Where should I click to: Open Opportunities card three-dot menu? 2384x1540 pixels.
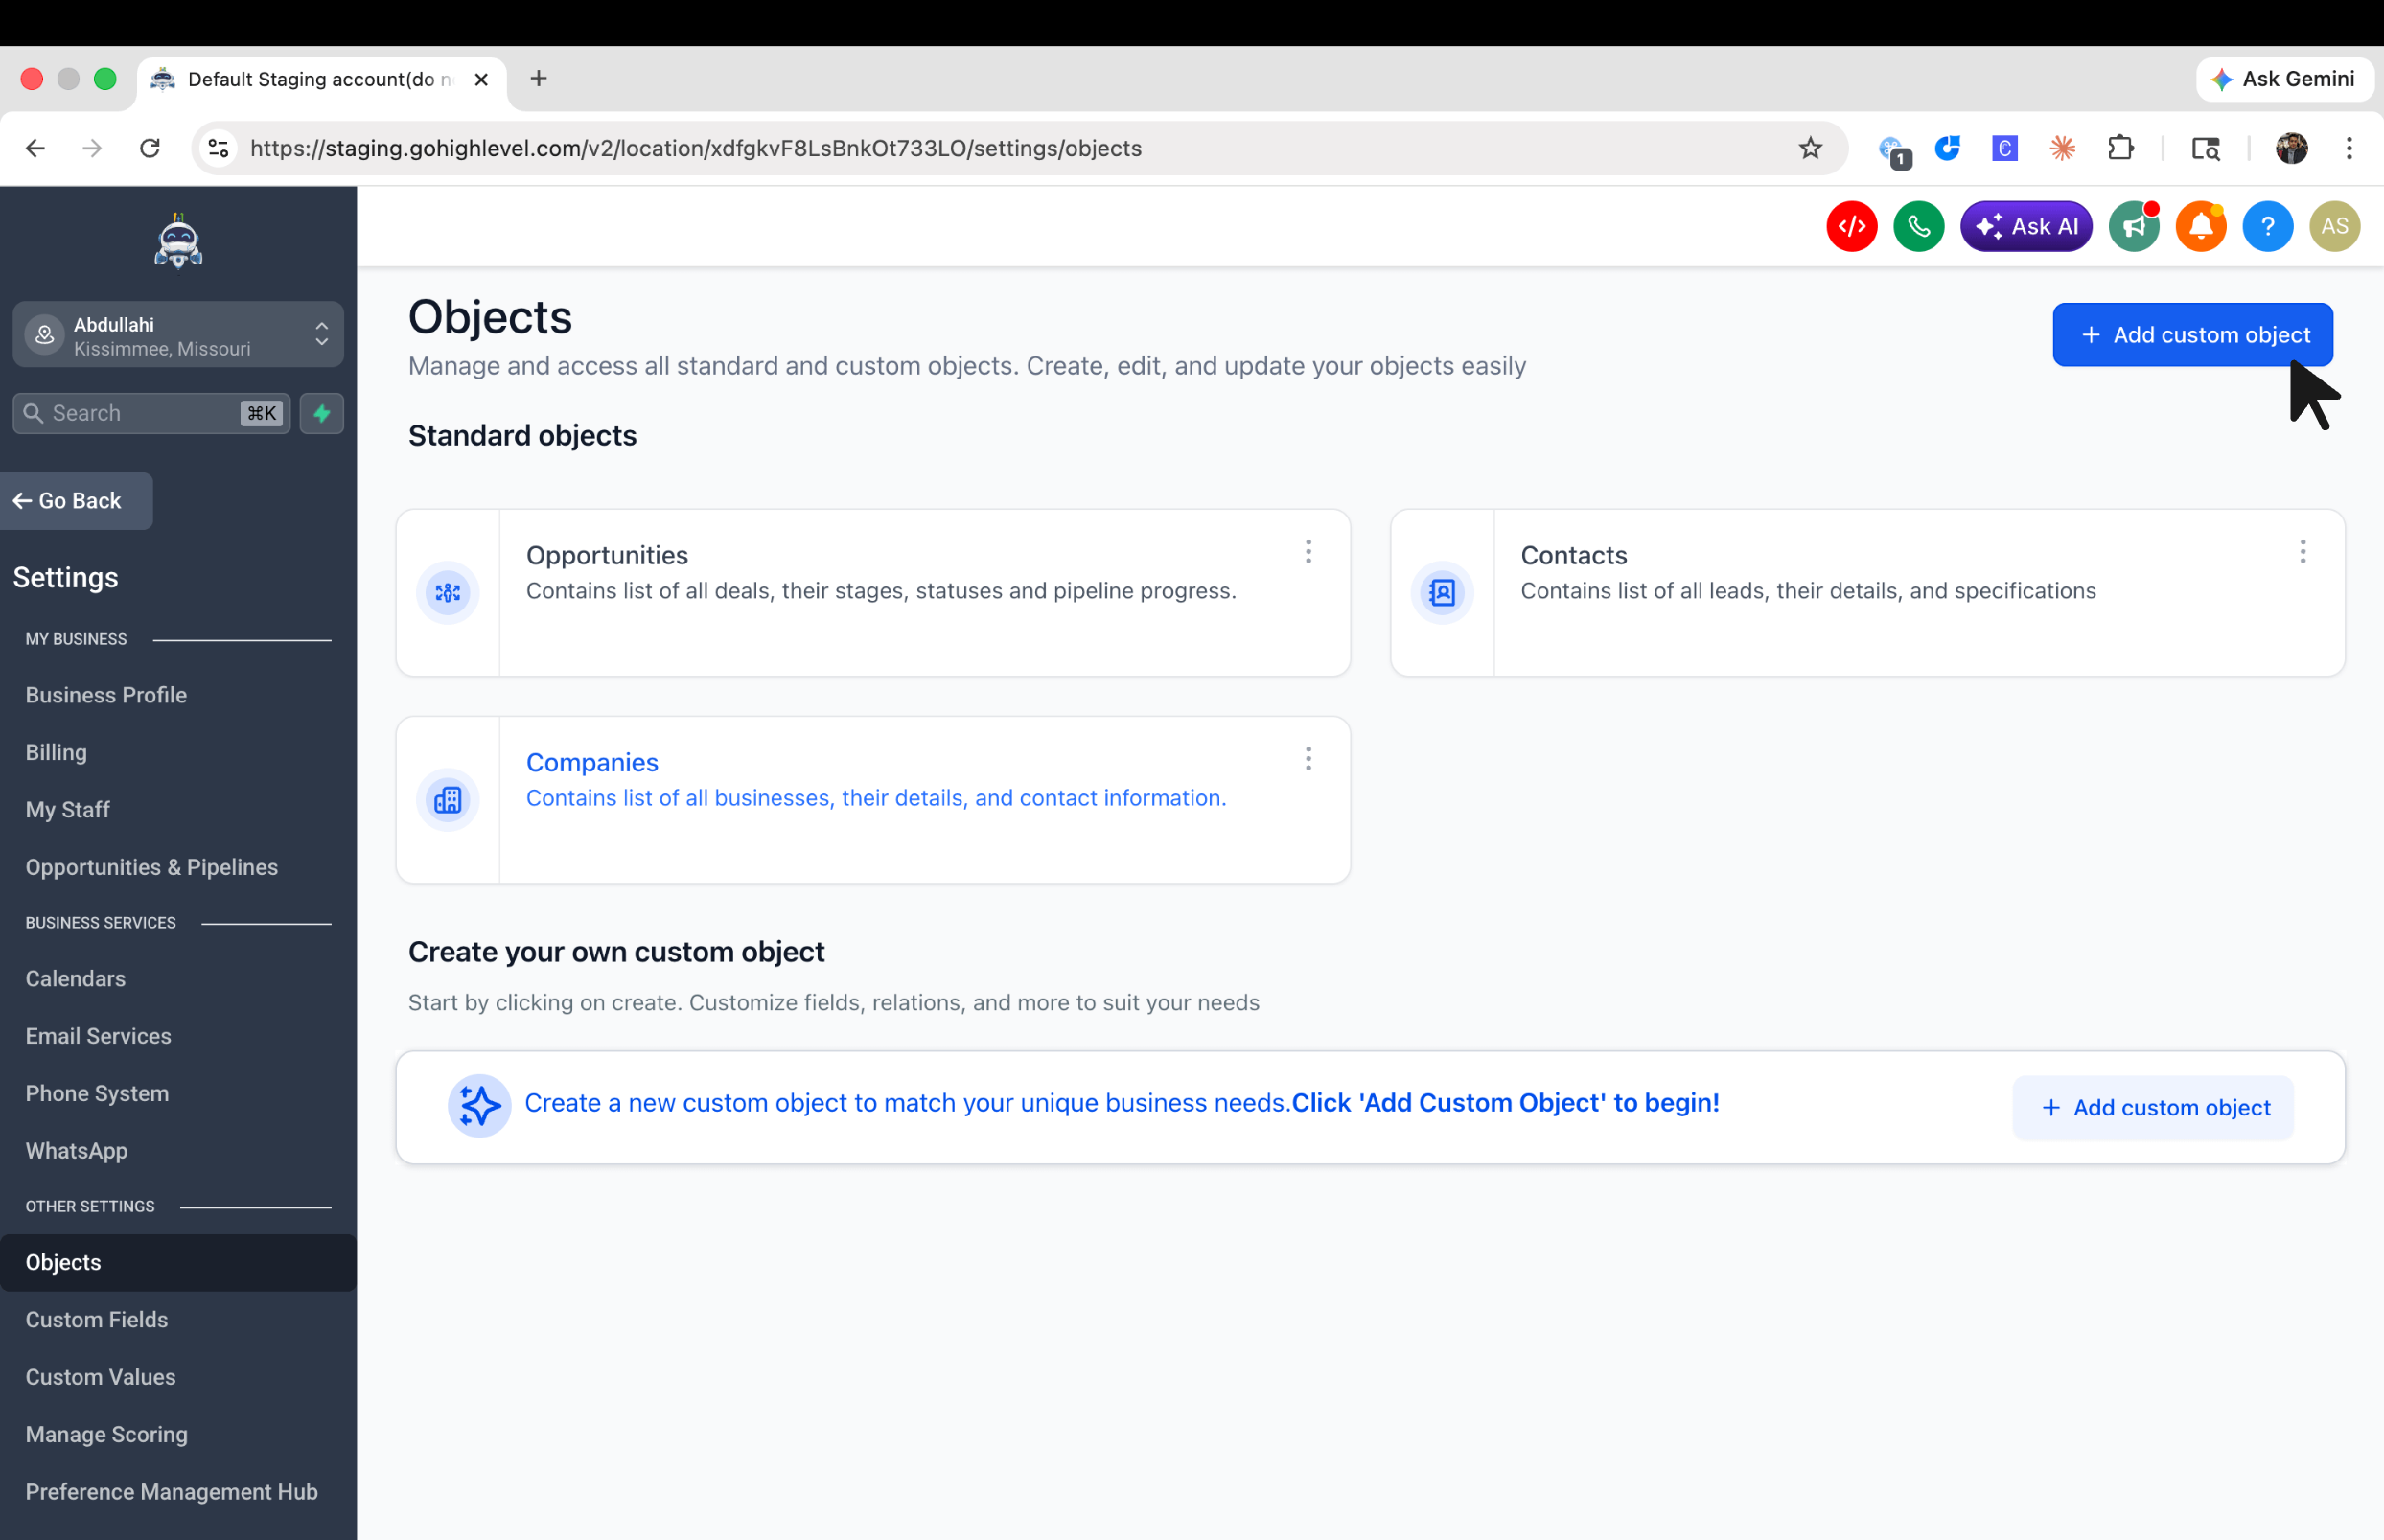point(1307,552)
